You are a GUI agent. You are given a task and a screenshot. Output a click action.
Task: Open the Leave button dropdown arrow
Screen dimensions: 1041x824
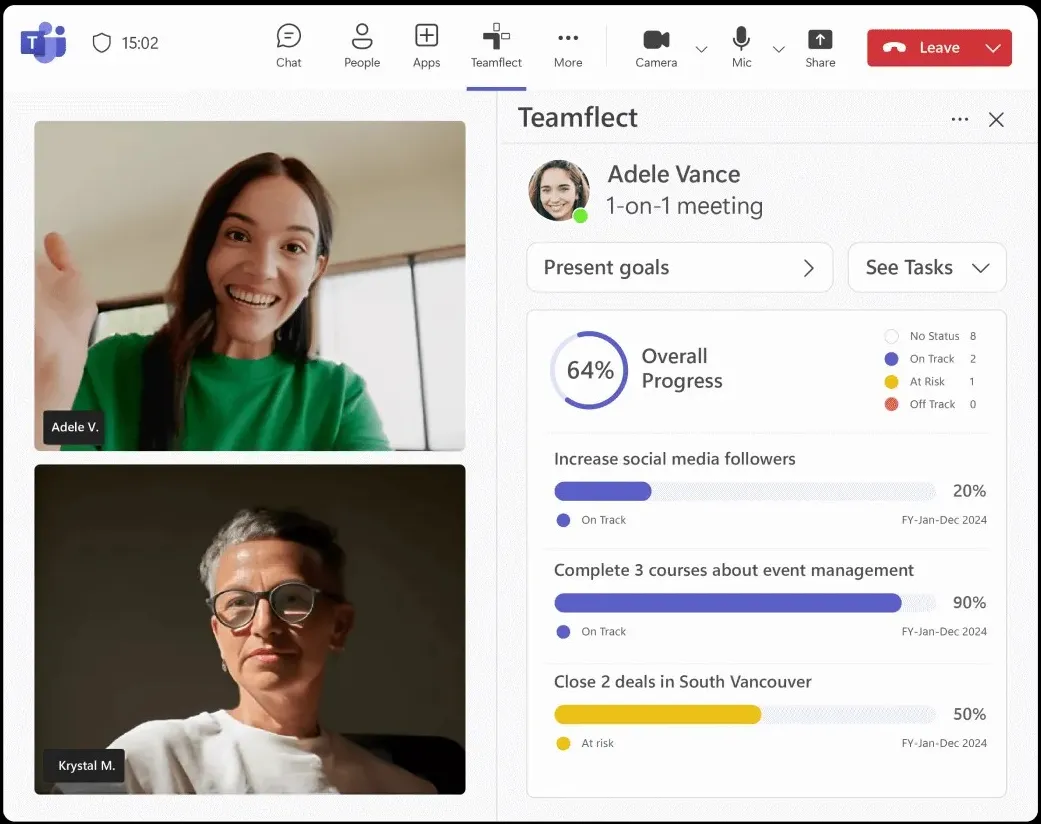tap(993, 48)
